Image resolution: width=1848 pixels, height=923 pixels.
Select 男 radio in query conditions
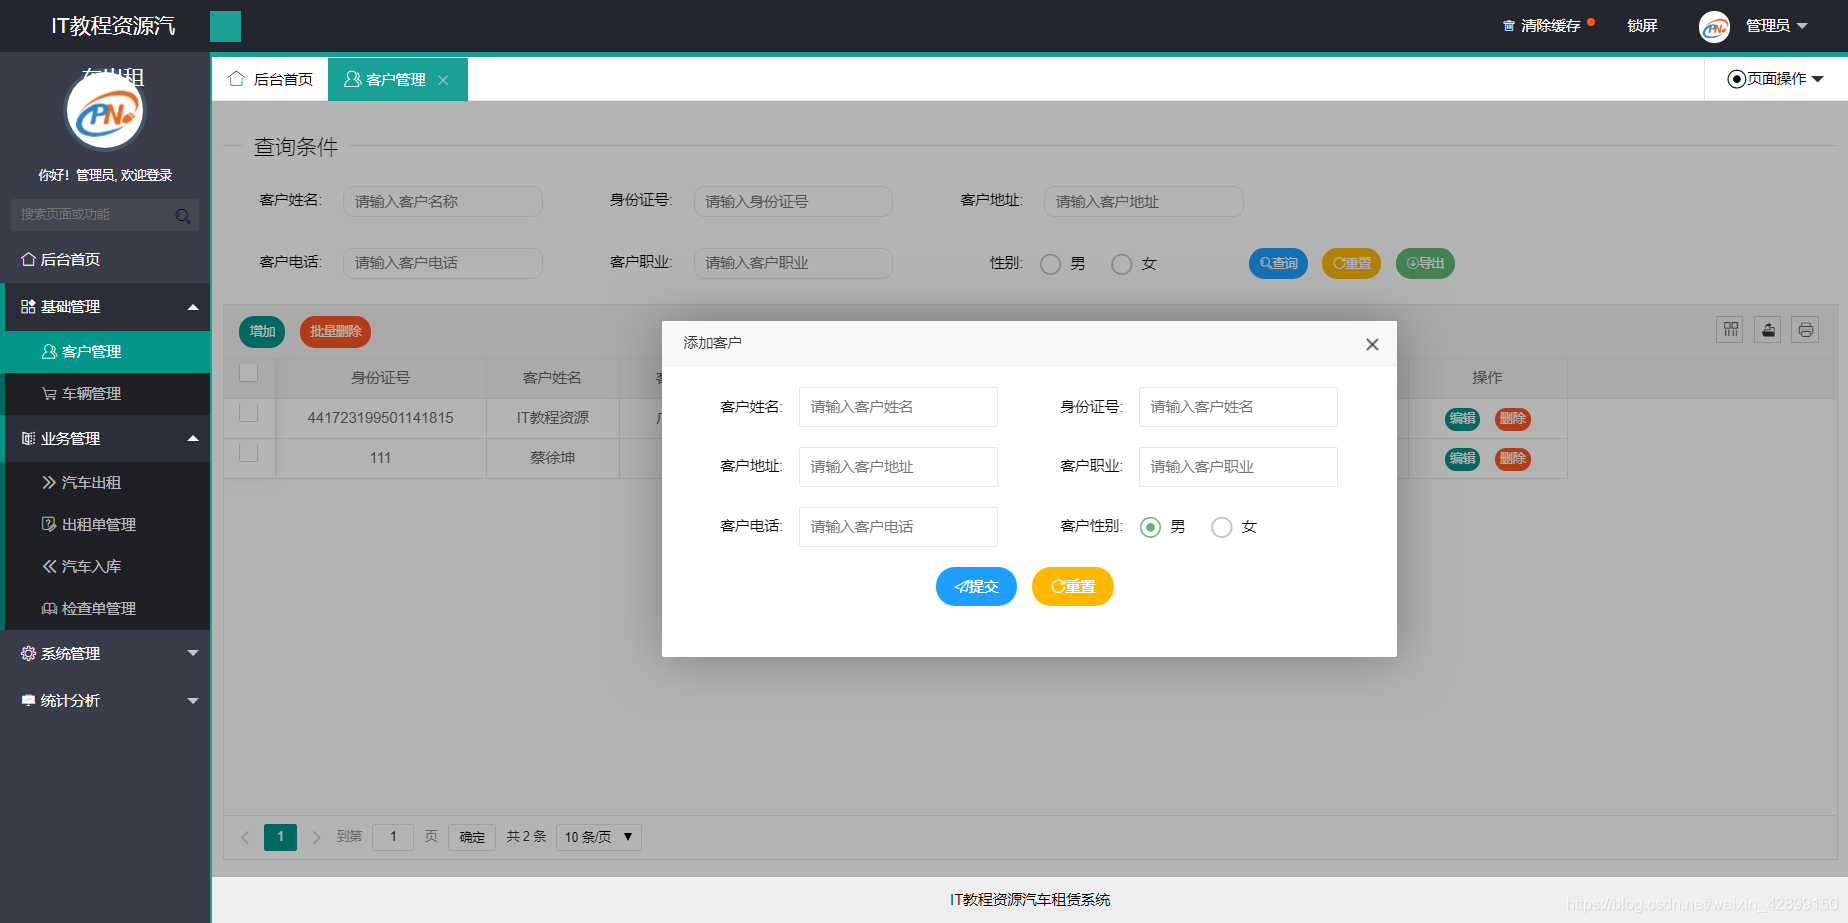(x=1050, y=264)
